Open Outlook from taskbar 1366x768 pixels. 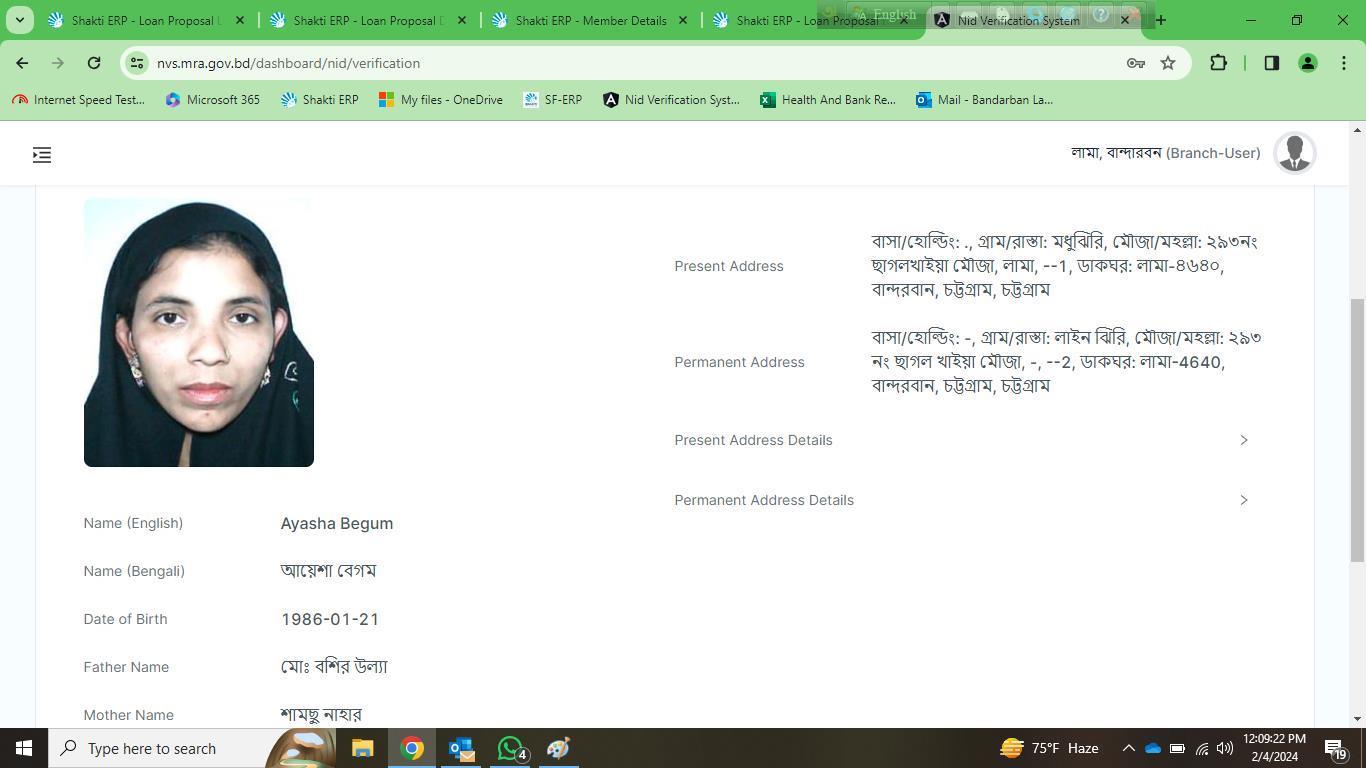(x=461, y=748)
